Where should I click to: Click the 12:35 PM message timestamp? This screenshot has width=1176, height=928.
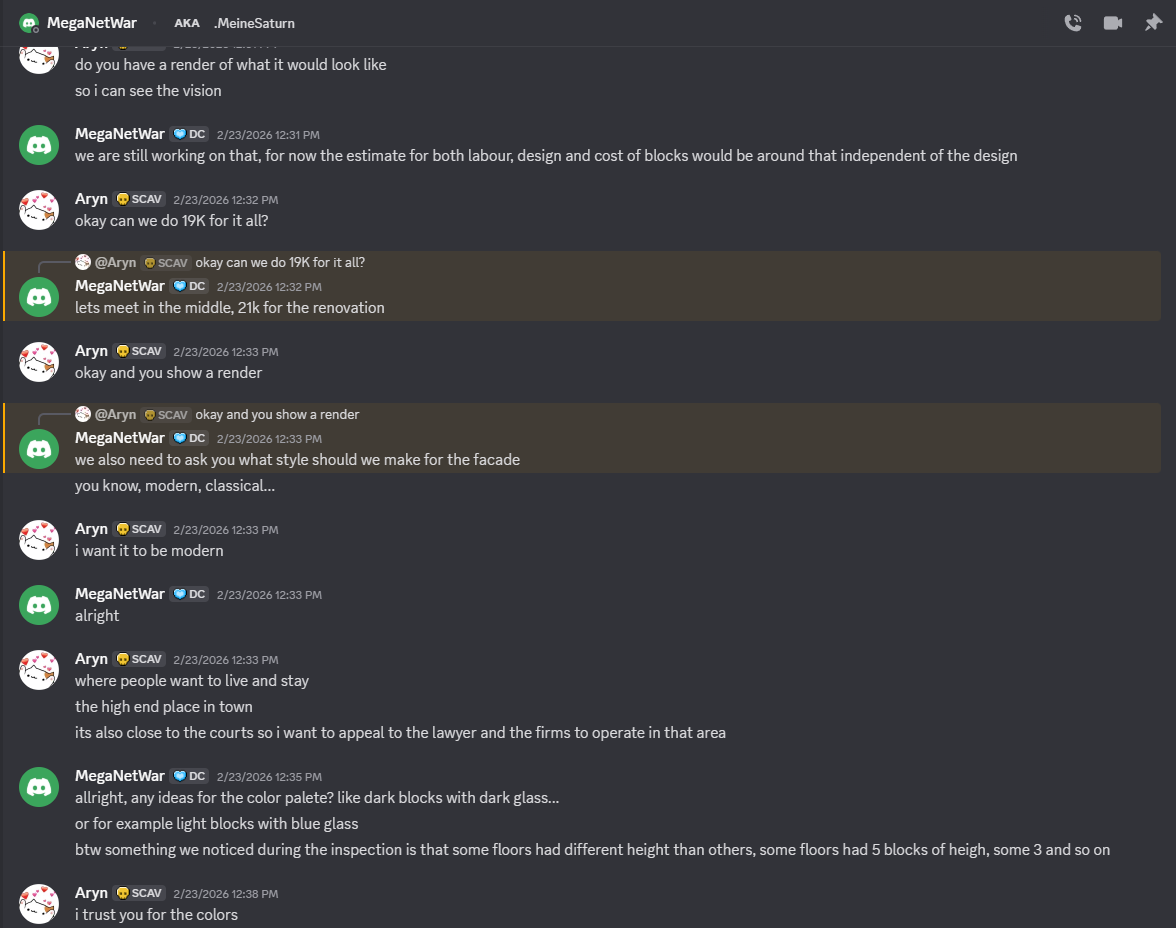[268, 777]
